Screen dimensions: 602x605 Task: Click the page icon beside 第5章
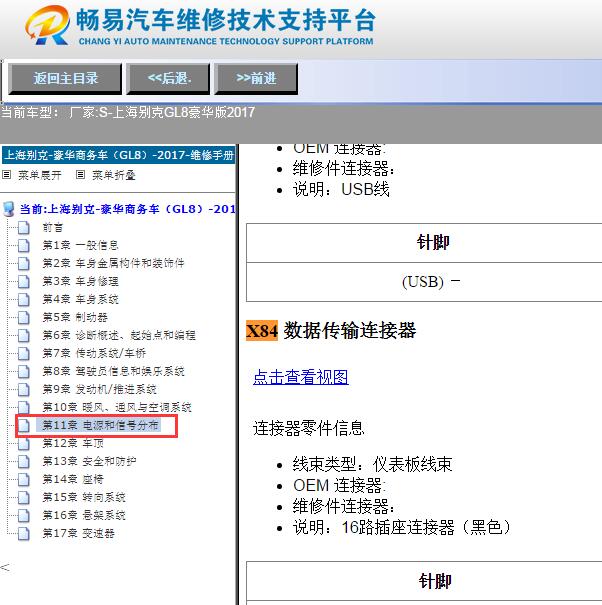(x=24, y=318)
